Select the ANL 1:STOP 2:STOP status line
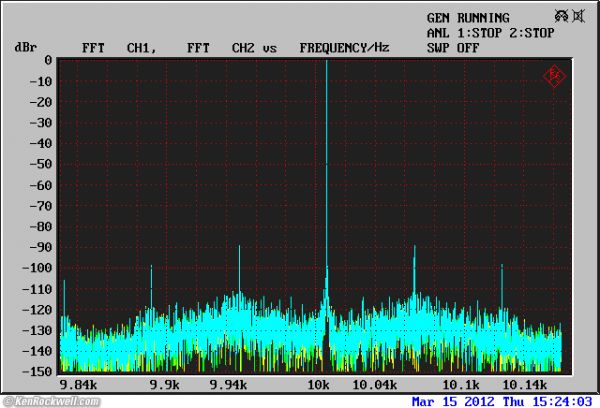 (x=491, y=33)
